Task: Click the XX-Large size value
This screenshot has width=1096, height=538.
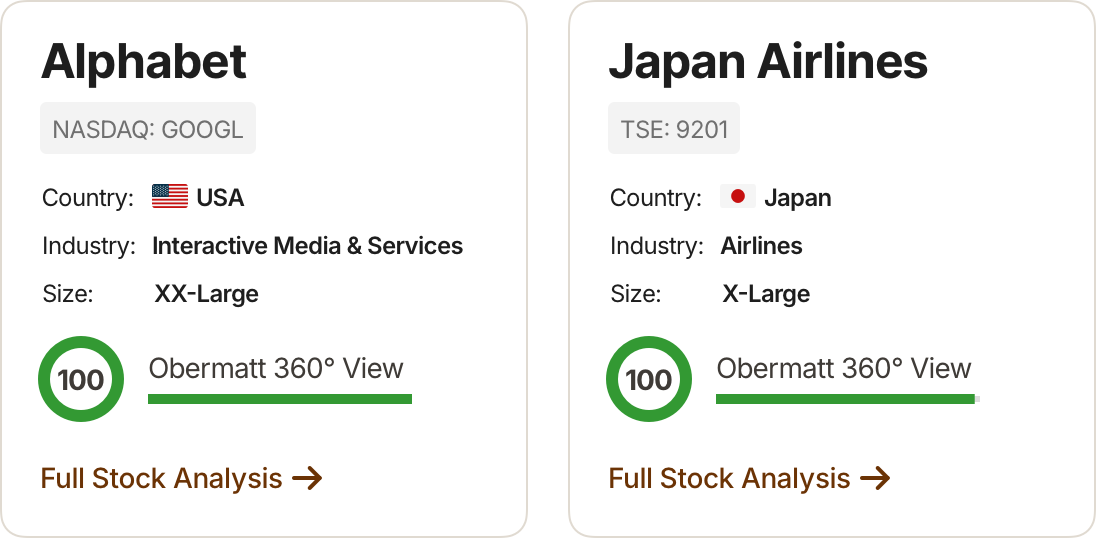Action: 206,293
